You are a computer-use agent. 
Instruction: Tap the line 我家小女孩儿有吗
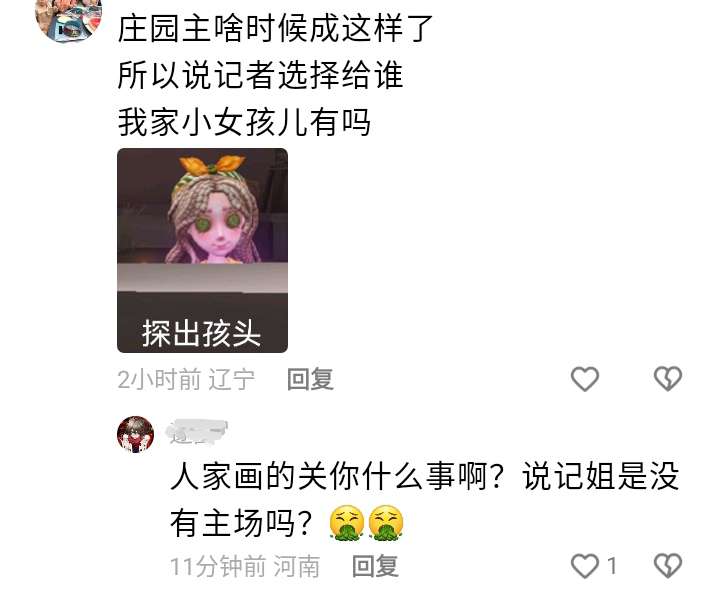click(244, 122)
